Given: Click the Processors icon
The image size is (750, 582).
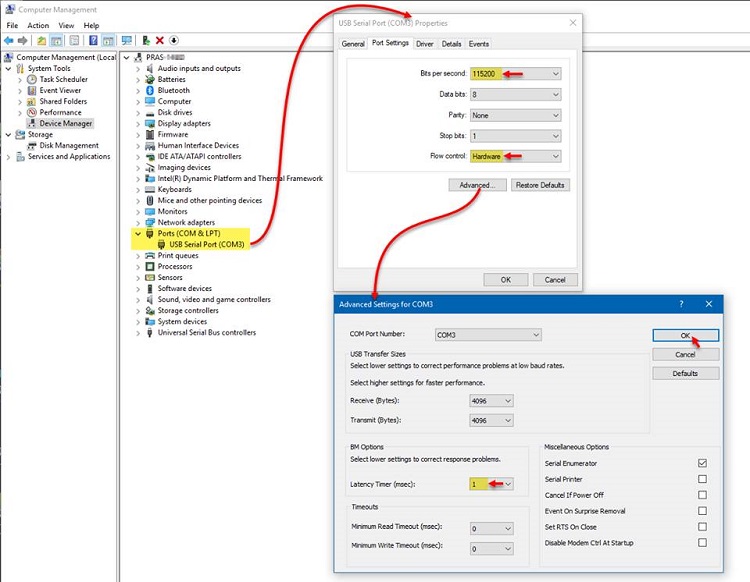Looking at the screenshot, I should [x=150, y=266].
